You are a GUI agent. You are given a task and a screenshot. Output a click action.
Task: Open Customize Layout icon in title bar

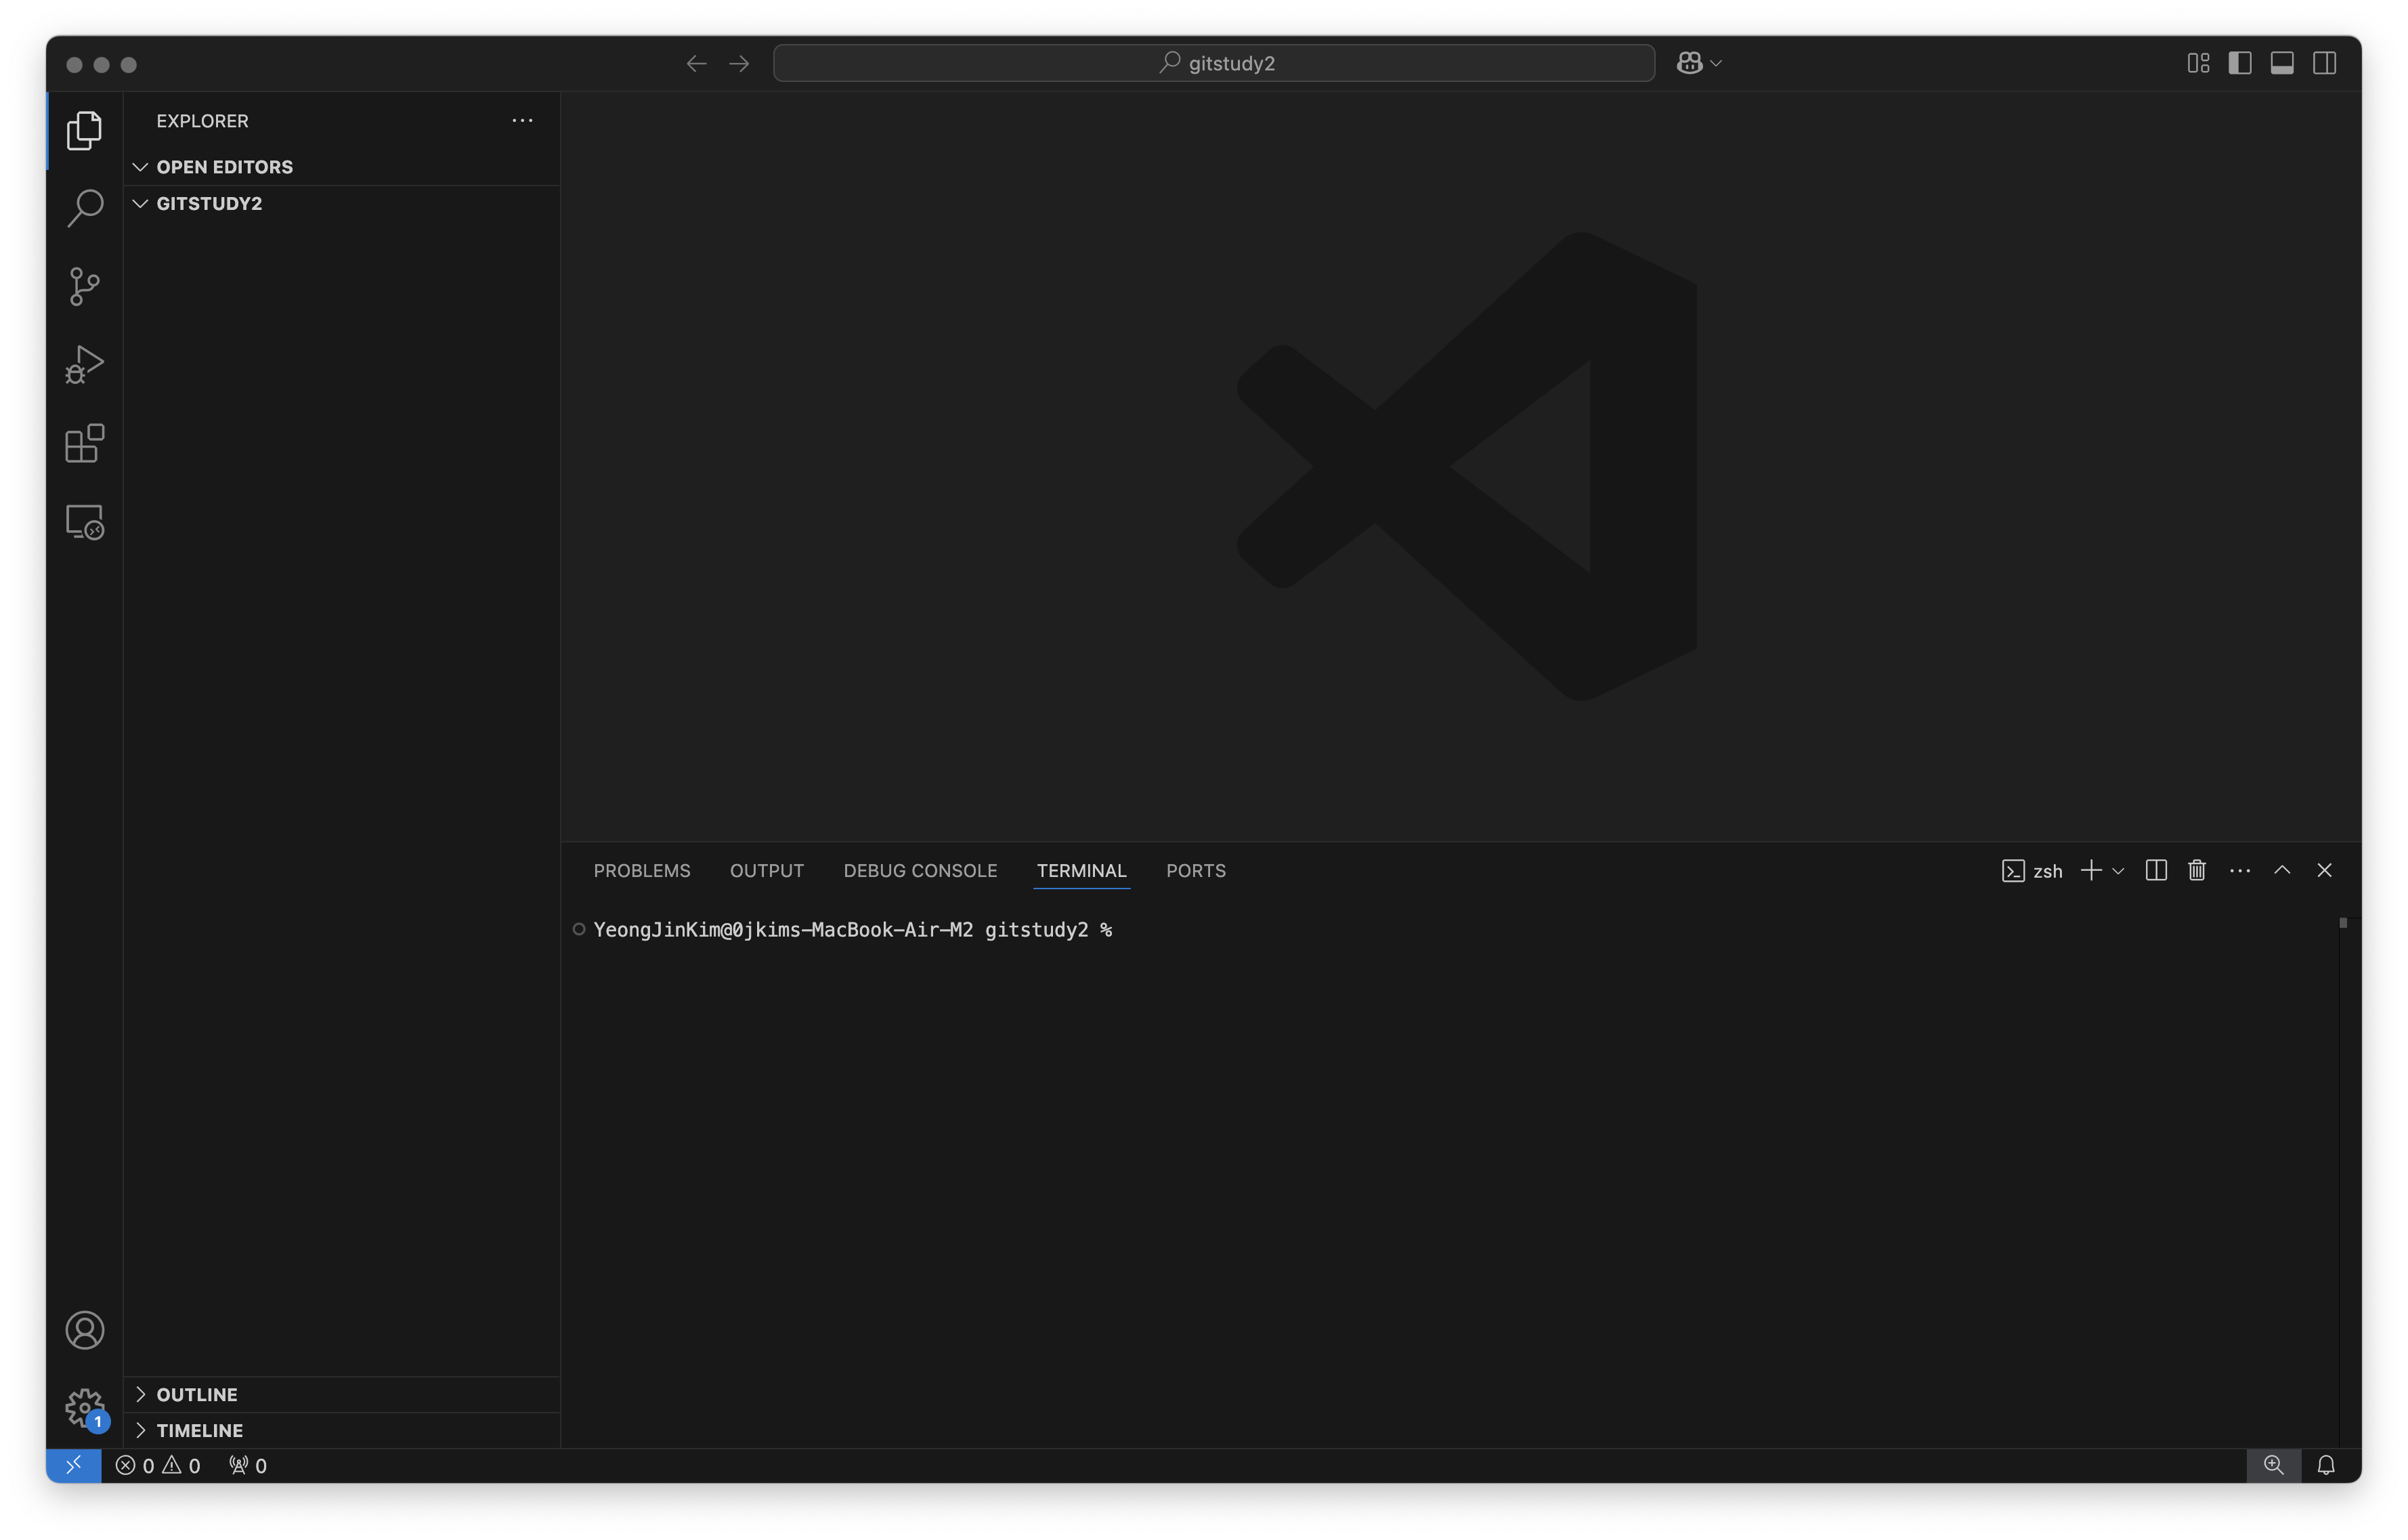pos(2198,63)
